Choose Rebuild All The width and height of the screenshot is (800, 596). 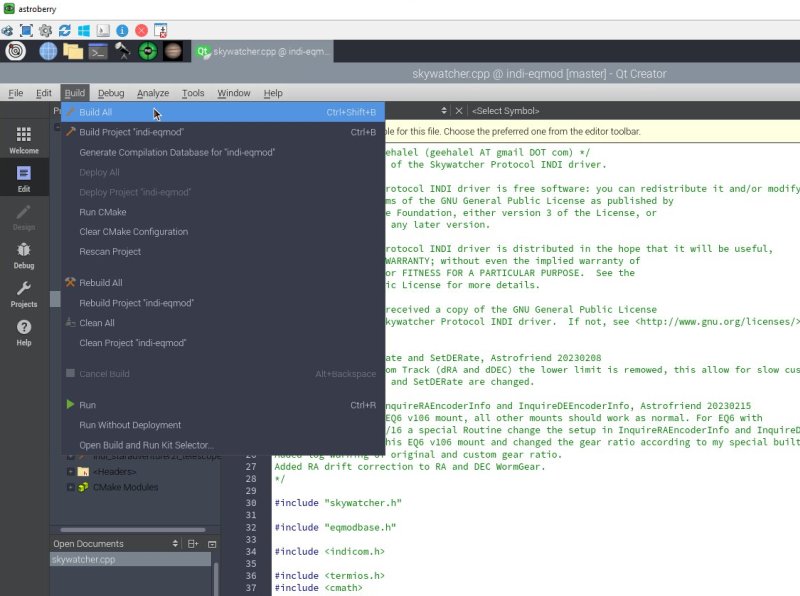point(223,283)
